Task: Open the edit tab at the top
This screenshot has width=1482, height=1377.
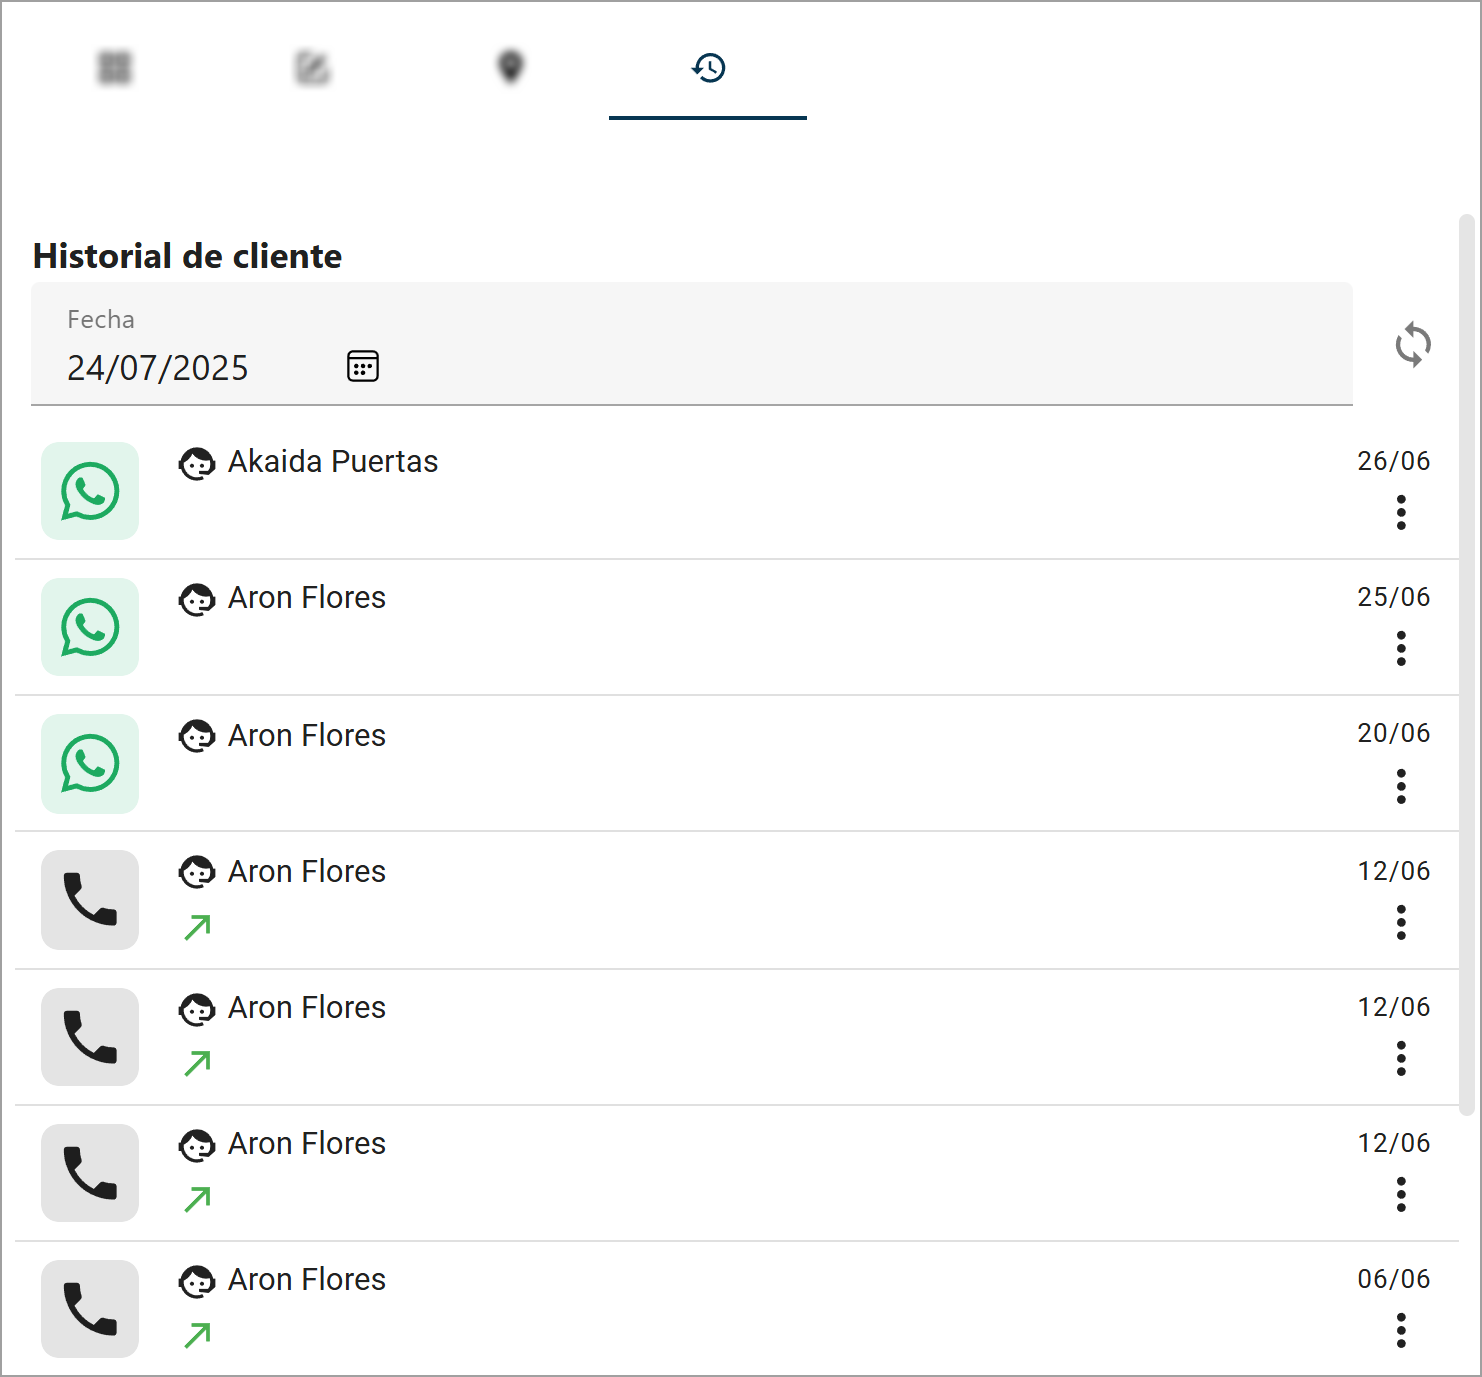Action: point(312,68)
